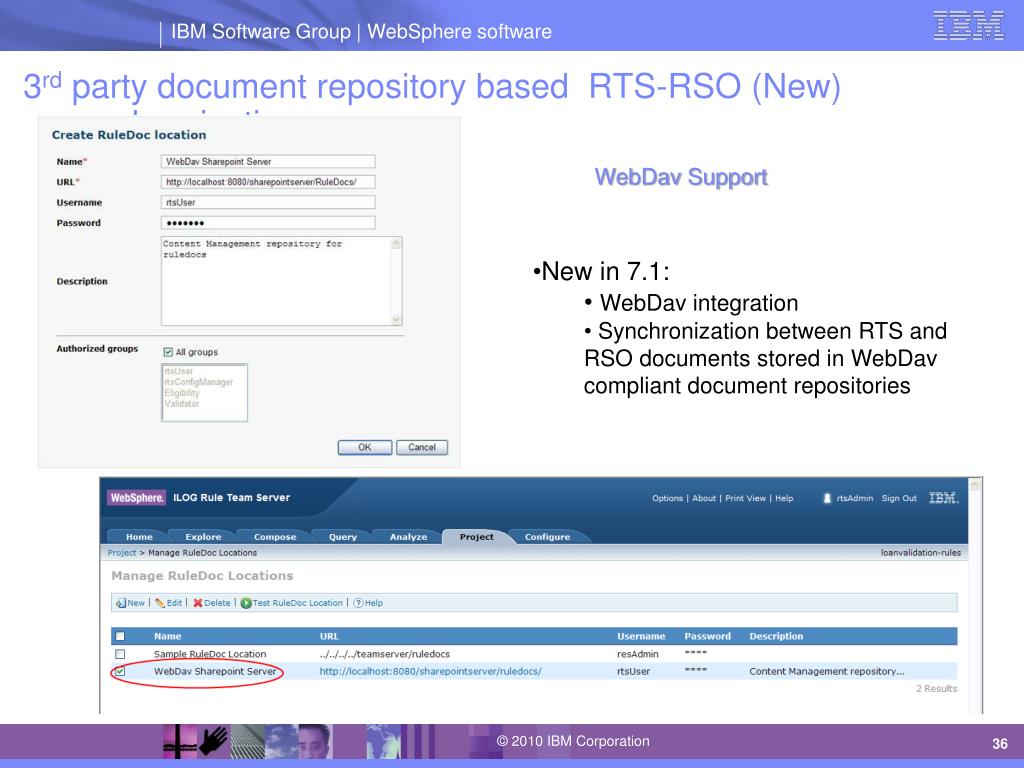
Task: Click the teamserver/ruledocs URL cell
Action: (385, 654)
